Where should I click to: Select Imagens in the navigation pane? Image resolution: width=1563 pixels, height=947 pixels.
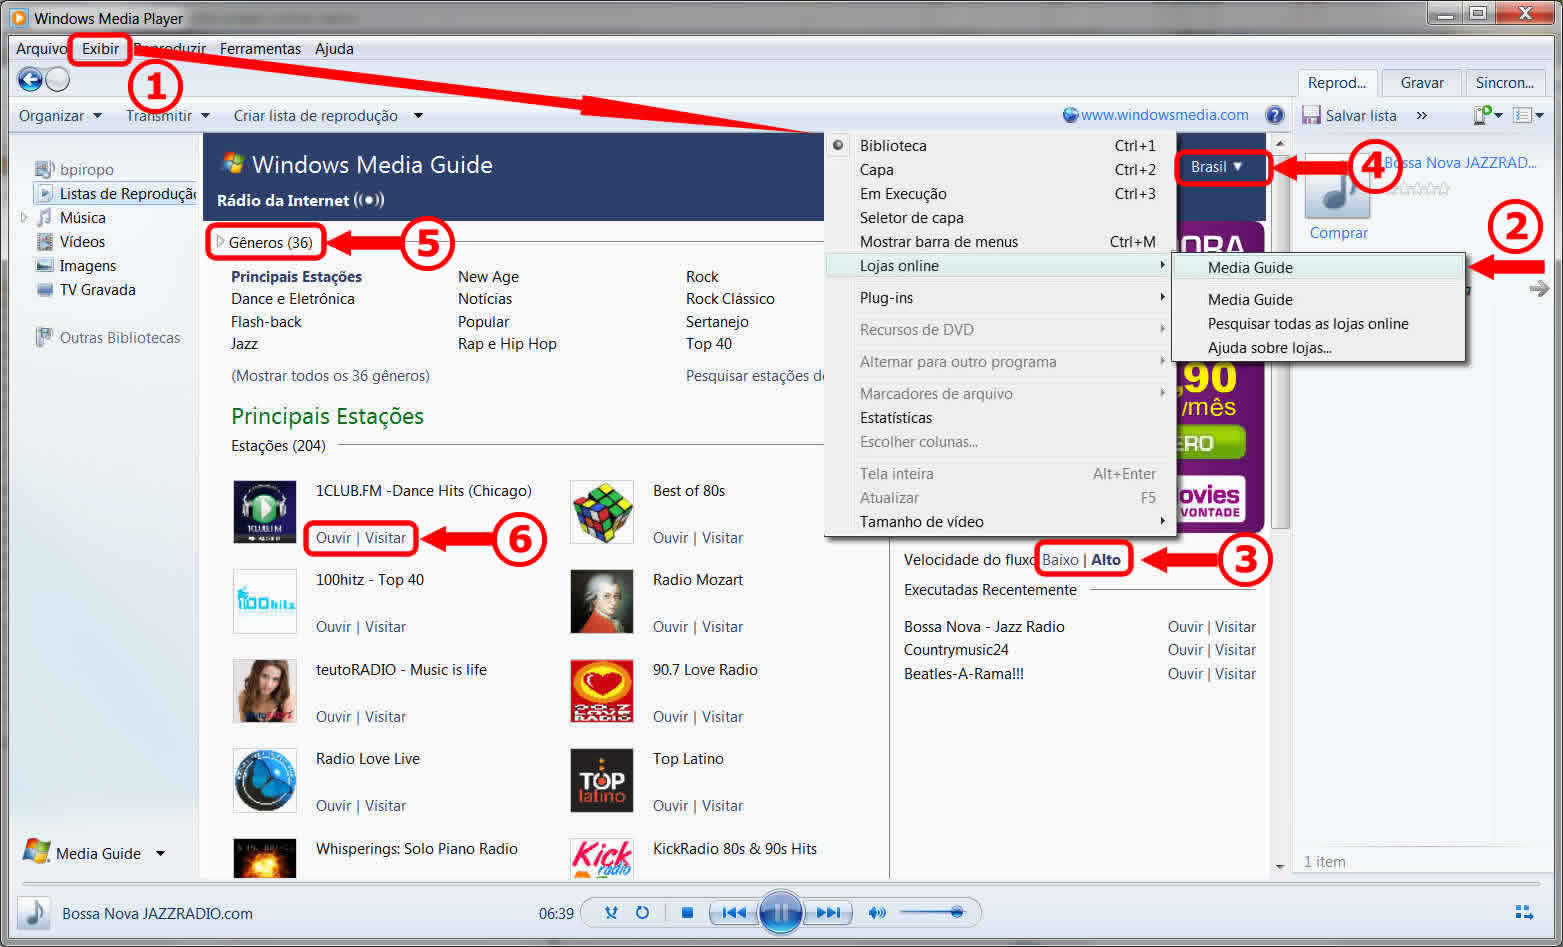[88, 265]
